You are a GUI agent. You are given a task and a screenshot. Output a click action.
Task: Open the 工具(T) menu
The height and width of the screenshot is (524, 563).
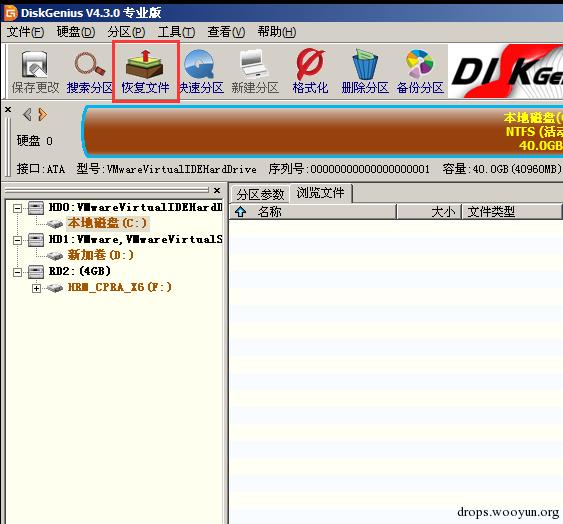pos(176,32)
